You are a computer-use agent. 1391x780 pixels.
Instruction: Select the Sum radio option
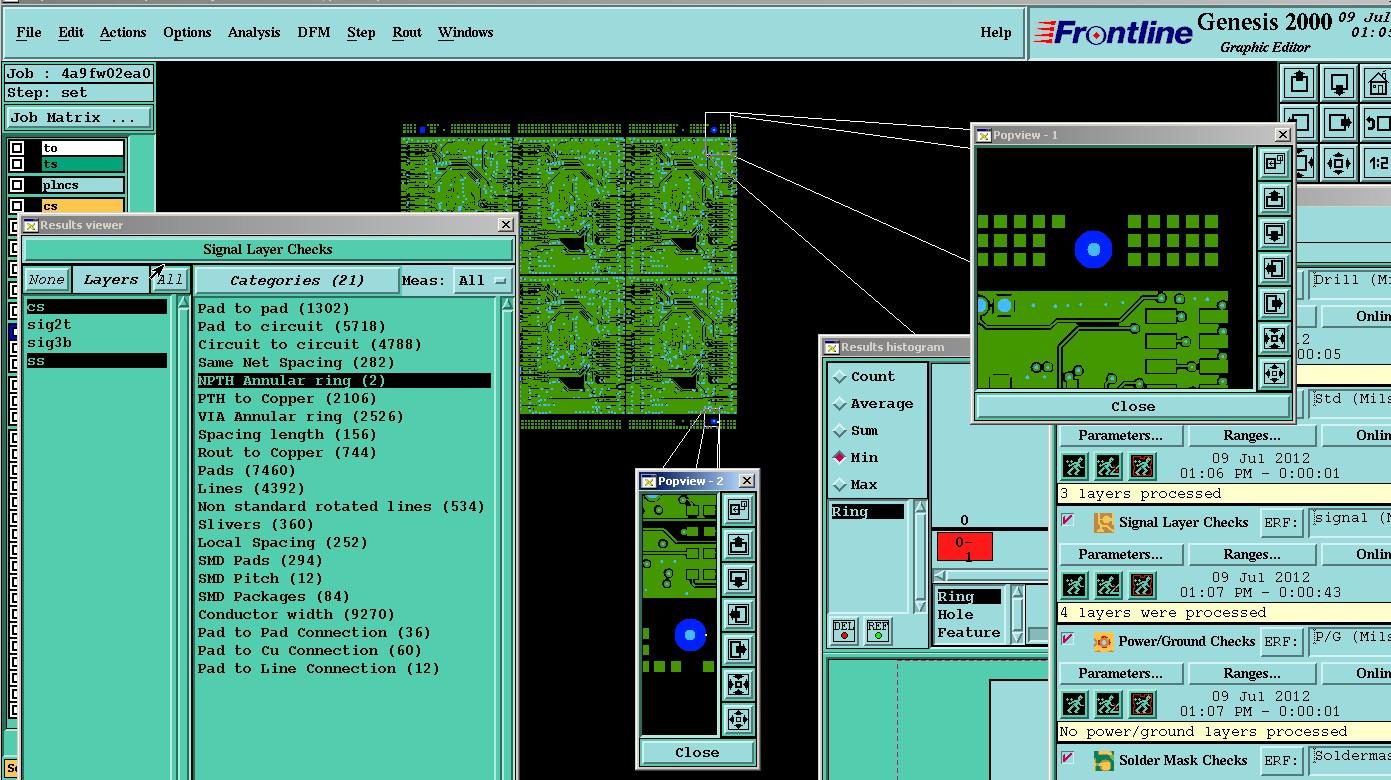click(x=840, y=431)
